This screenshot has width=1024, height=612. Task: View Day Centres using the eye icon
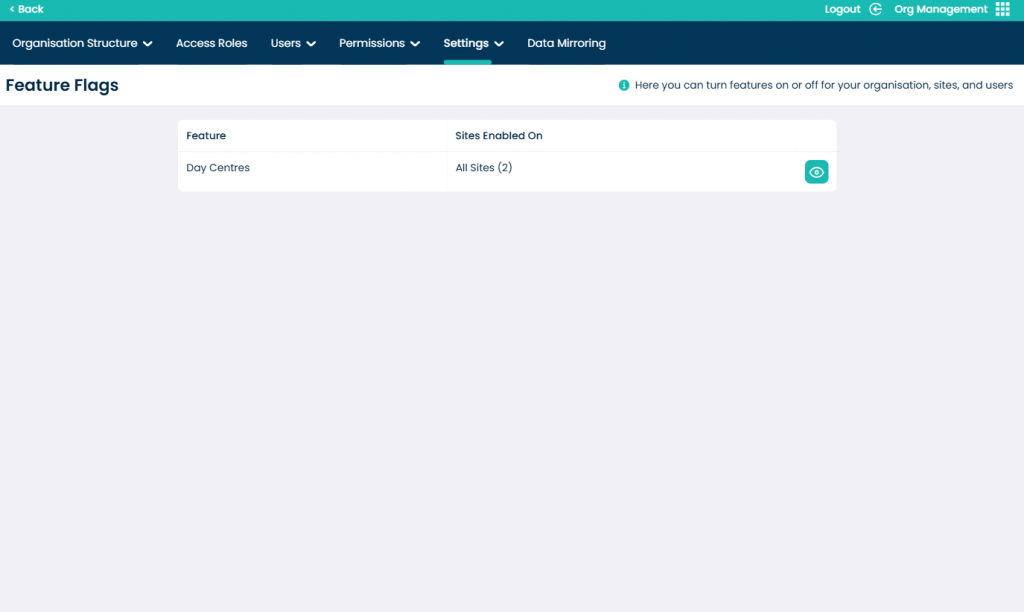pos(816,172)
